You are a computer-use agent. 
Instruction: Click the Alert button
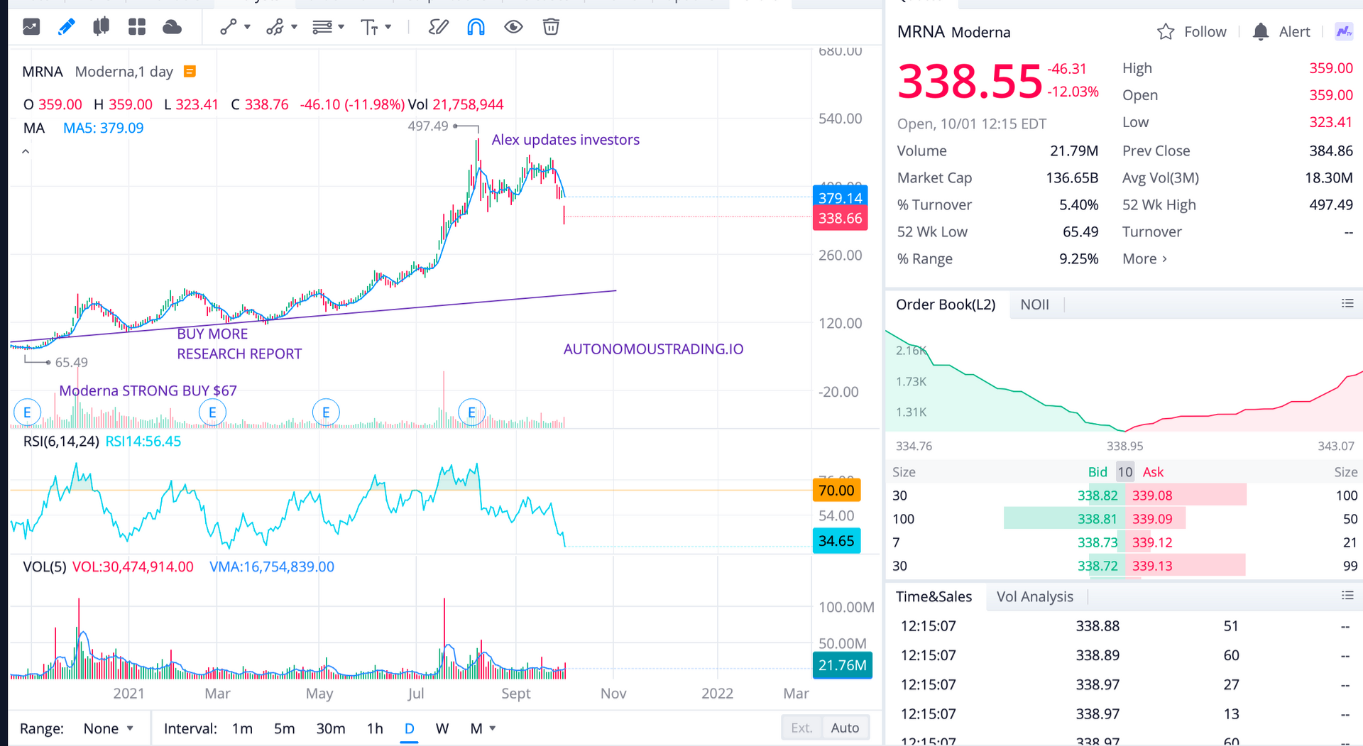pos(1281,32)
